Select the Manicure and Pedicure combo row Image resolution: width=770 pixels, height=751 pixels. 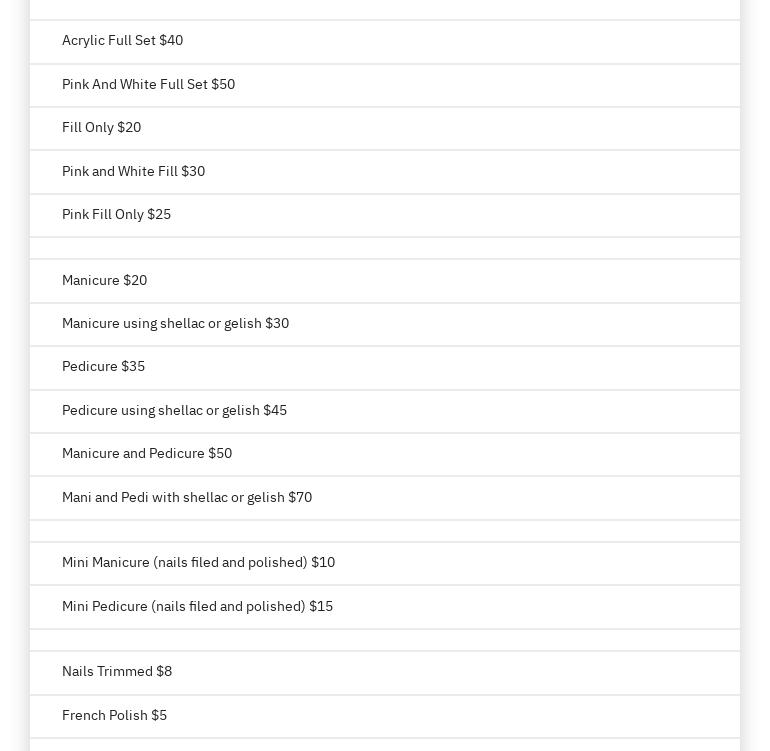coord(147,454)
